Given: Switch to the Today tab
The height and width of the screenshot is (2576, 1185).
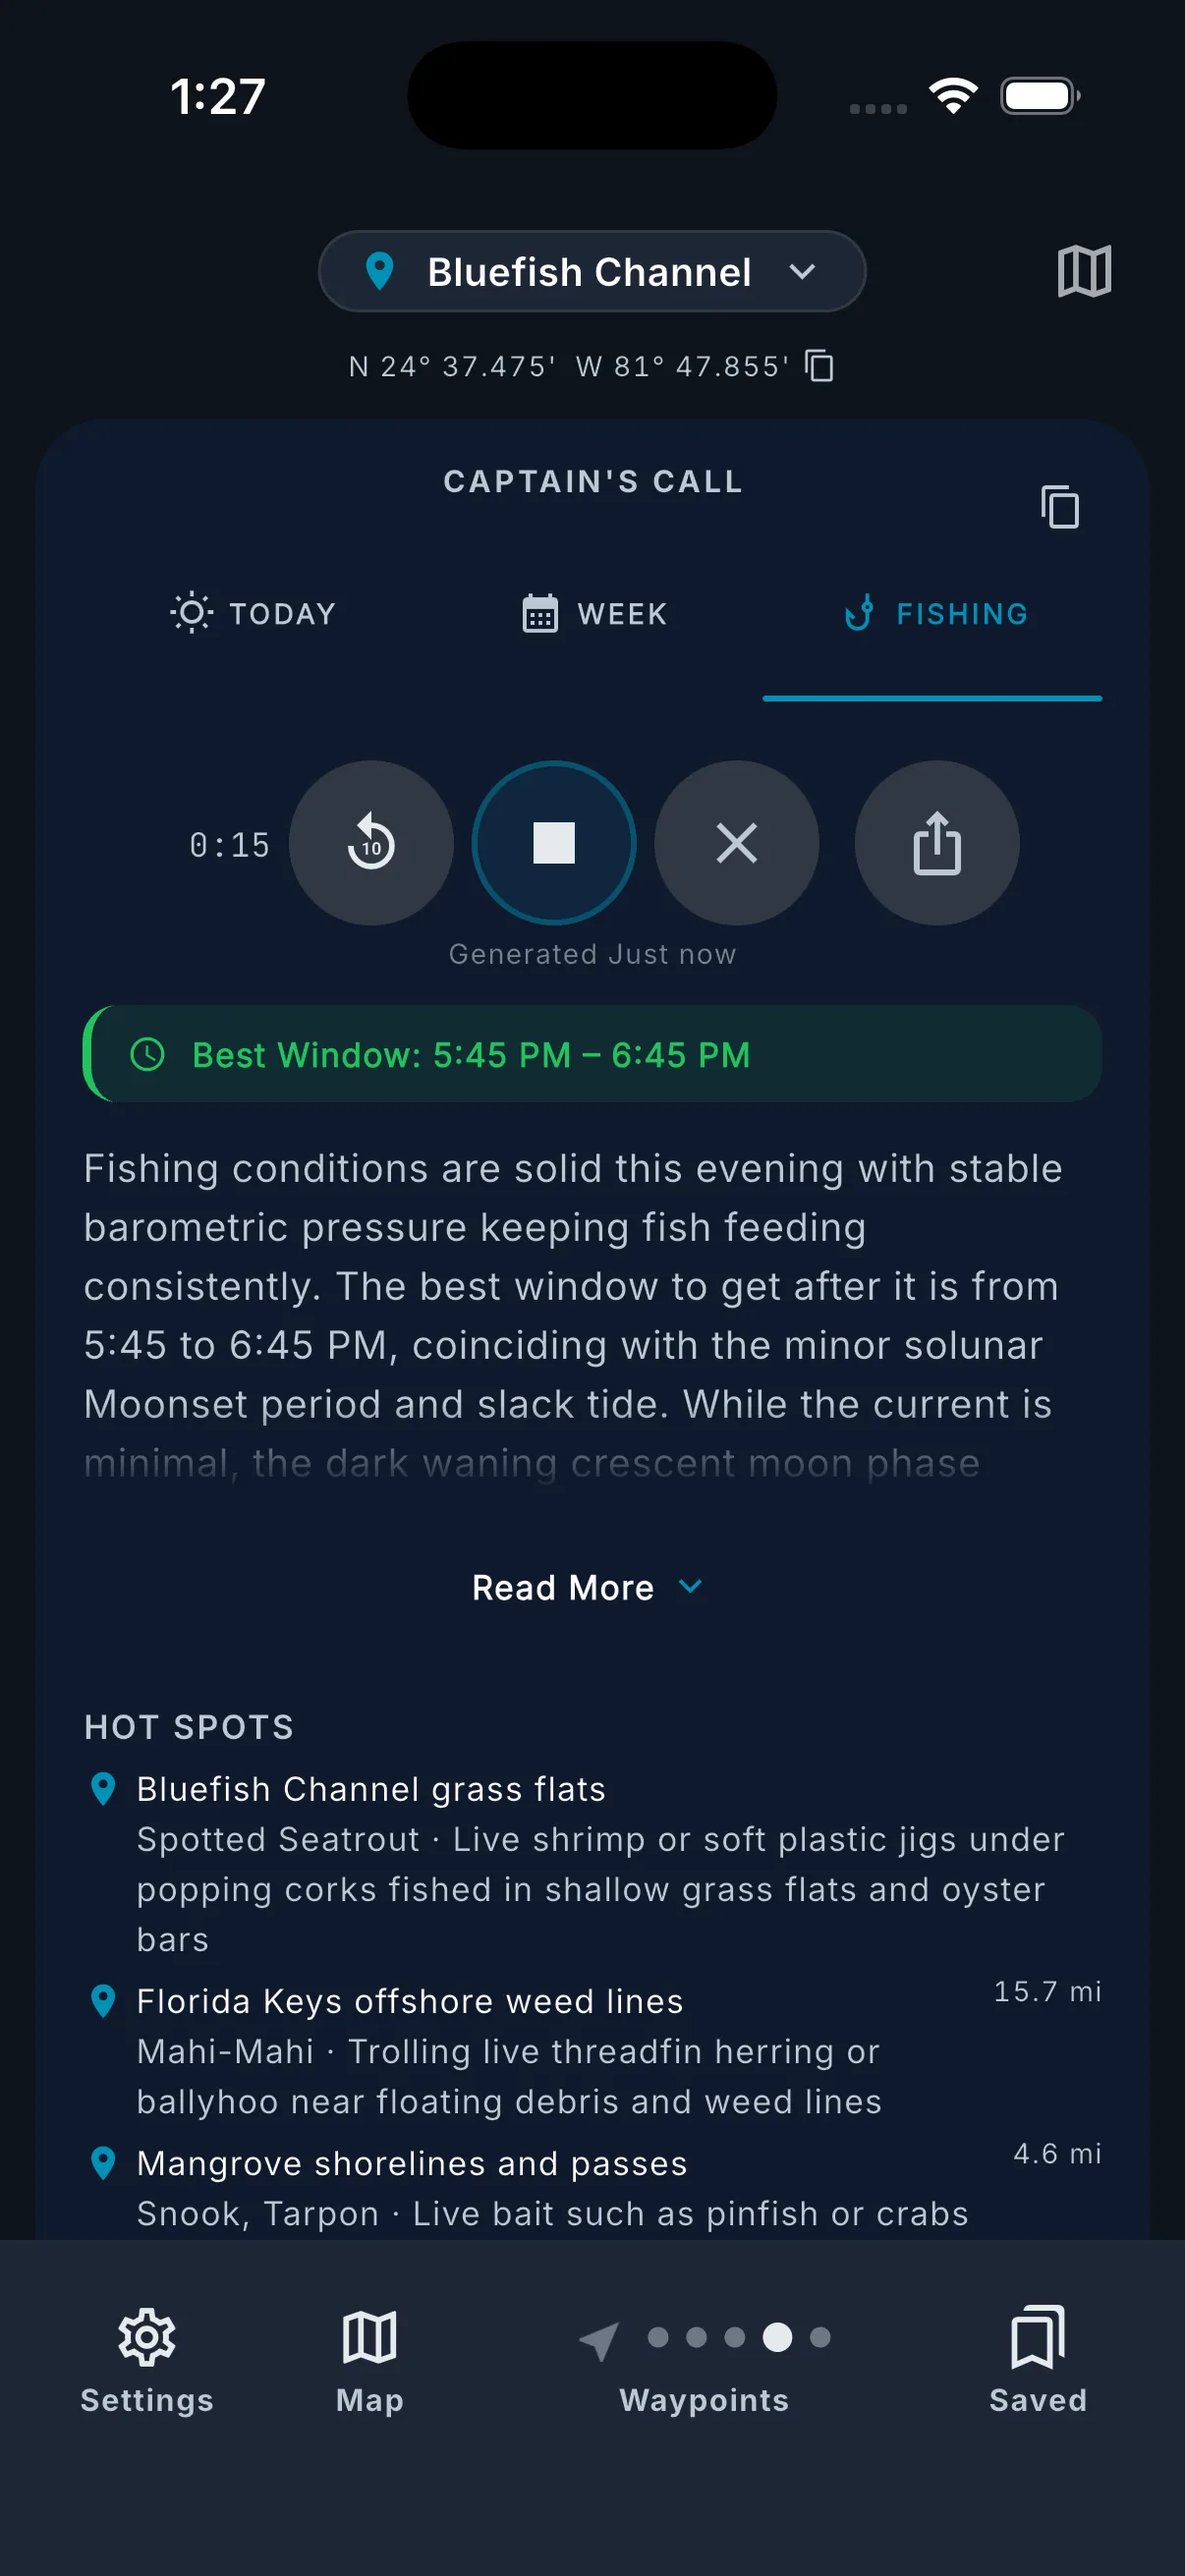Looking at the screenshot, I should coord(254,613).
